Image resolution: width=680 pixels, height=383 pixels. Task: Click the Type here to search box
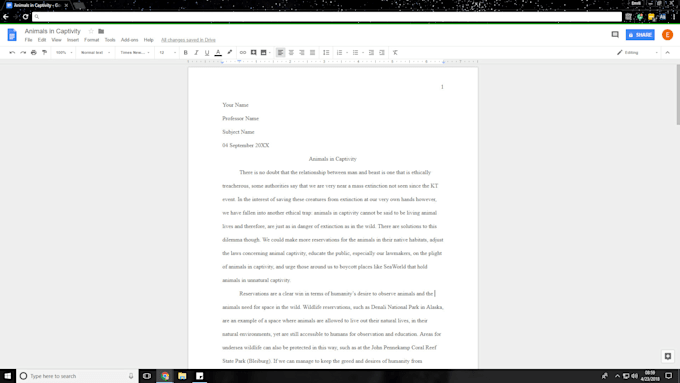click(78, 376)
